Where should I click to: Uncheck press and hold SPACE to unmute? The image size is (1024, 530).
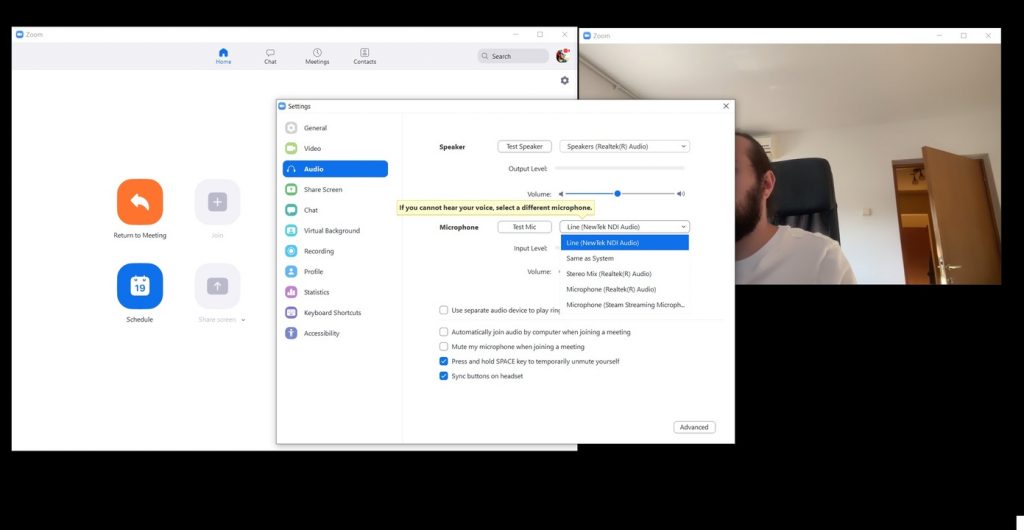(x=443, y=361)
